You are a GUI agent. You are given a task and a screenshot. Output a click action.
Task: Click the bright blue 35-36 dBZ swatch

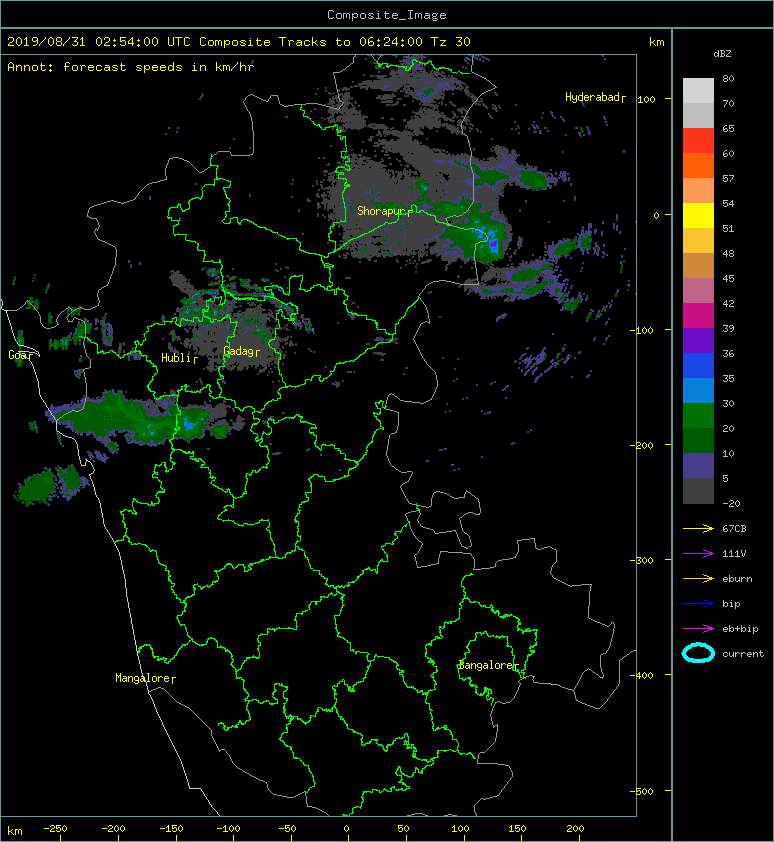(698, 366)
